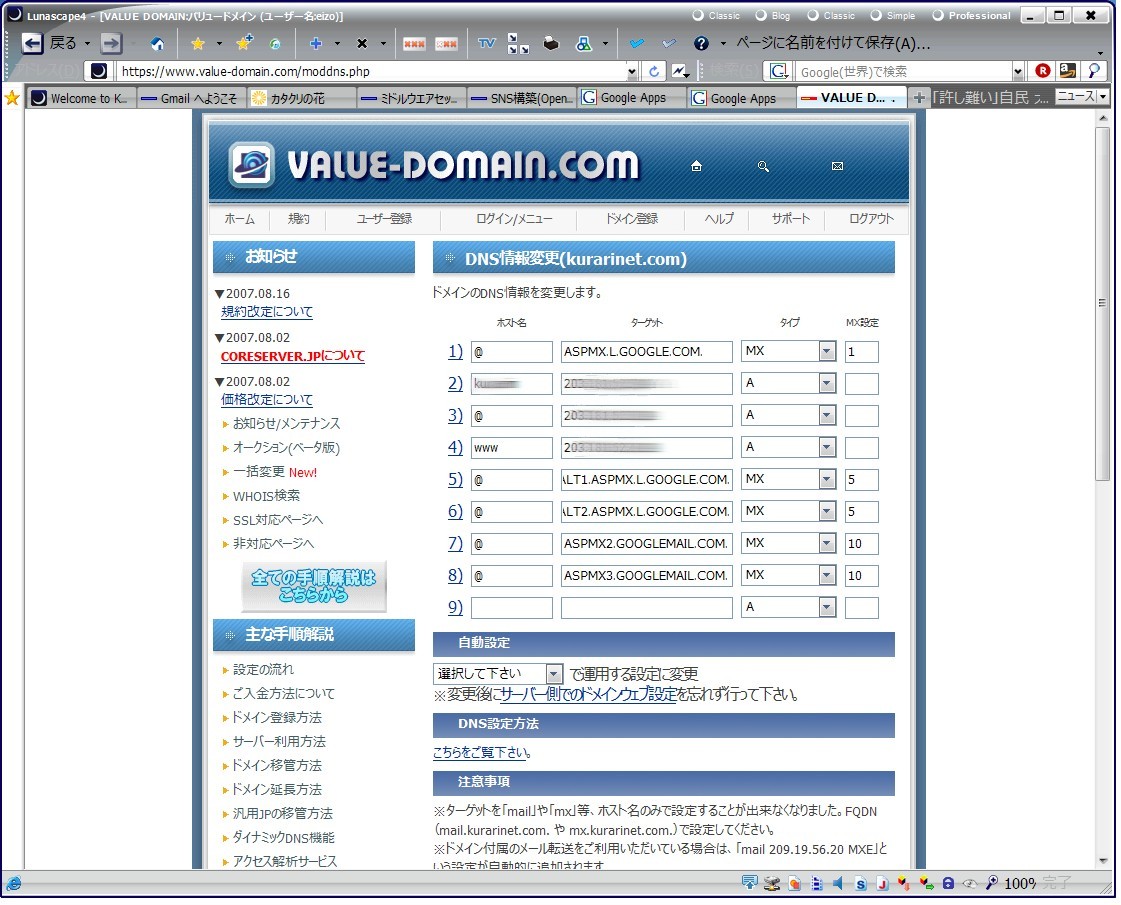
Task: Select the Blog skin radio button
Action: [x=761, y=15]
